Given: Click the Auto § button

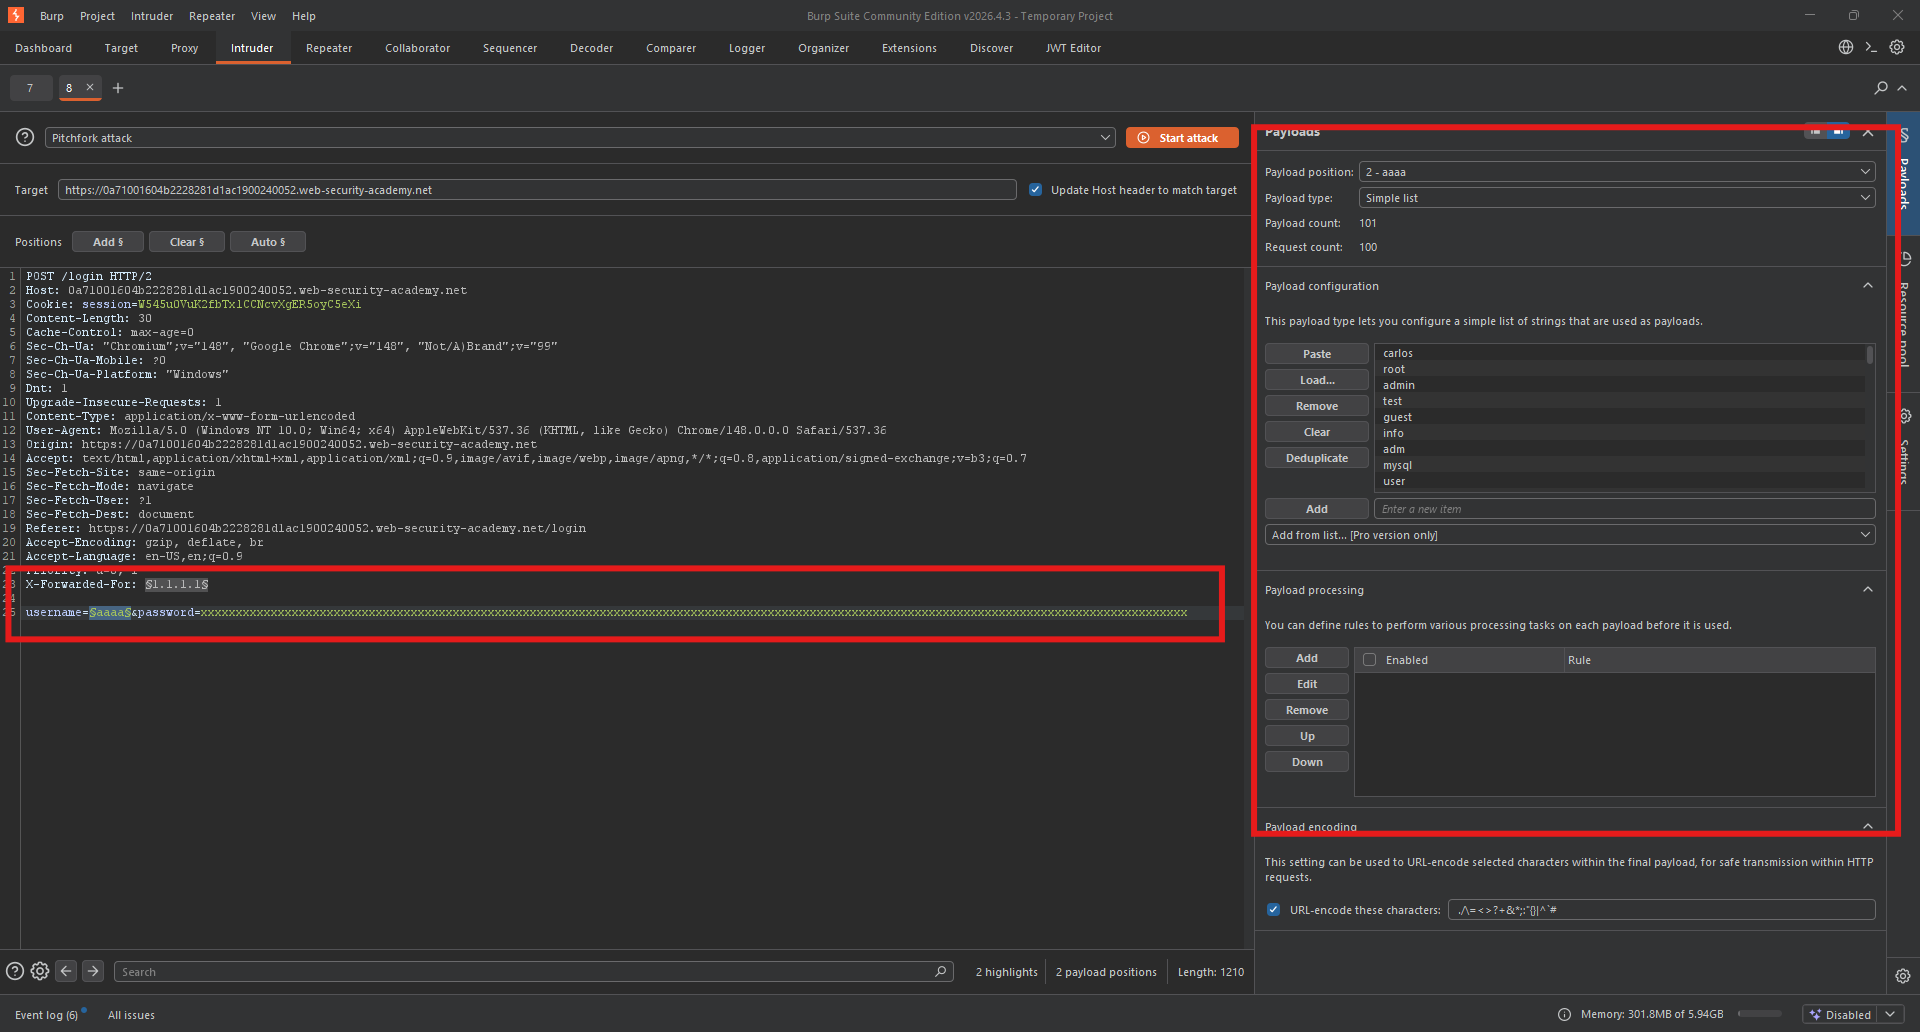Looking at the screenshot, I should pos(268,242).
